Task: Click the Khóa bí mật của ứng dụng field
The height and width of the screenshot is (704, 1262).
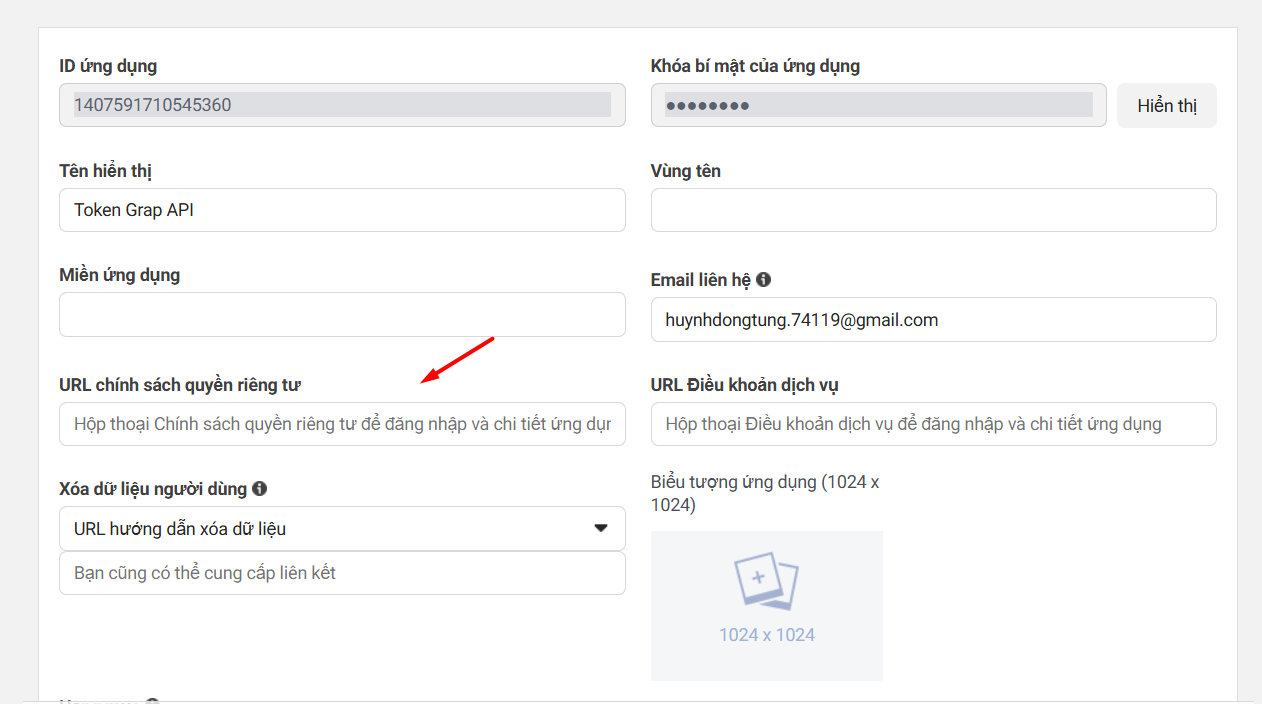Action: 879,105
